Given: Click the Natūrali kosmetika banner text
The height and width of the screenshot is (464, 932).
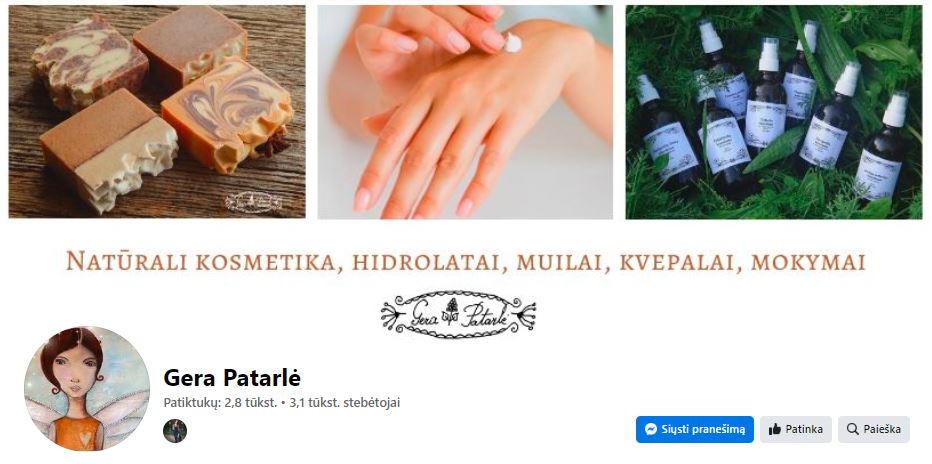Looking at the screenshot, I should point(465,262).
